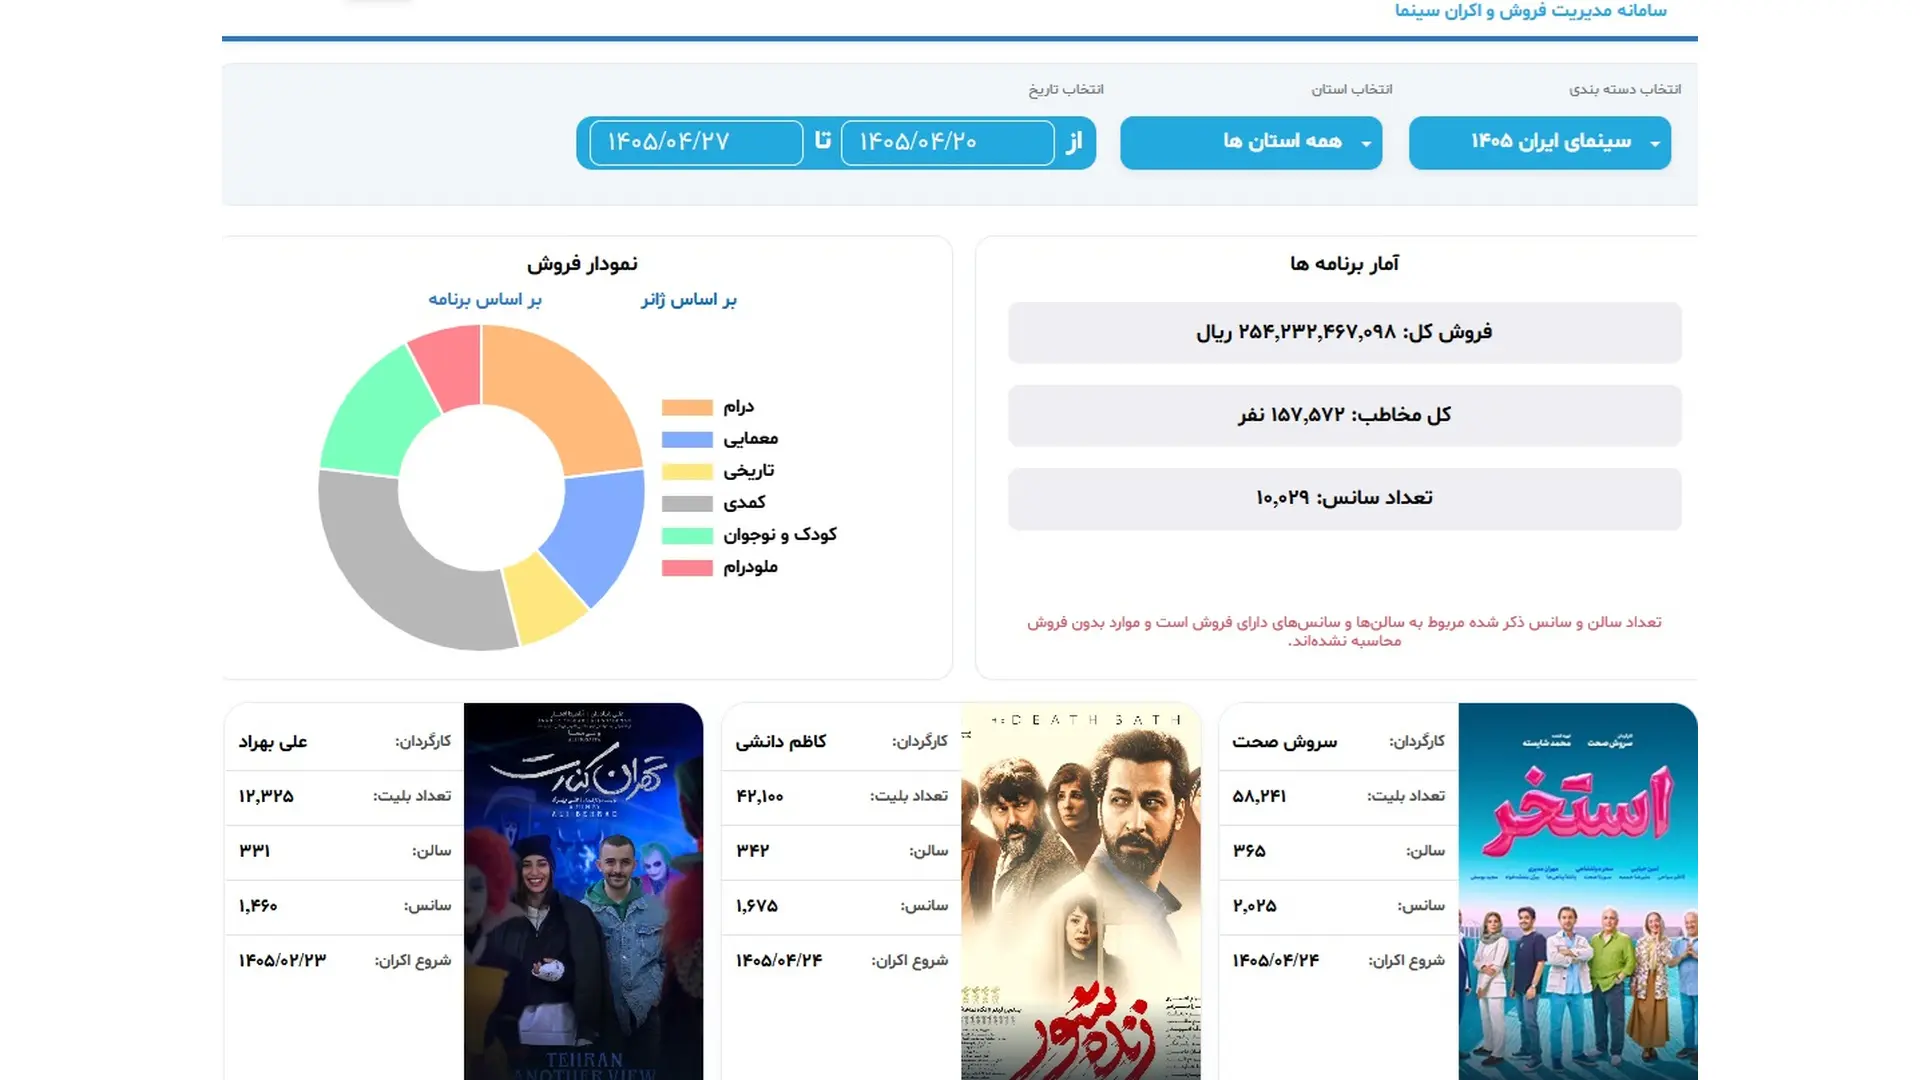Click the نمودار فروش chart heading
Image resolution: width=1920 pixels, height=1080 pixels.
(x=582, y=264)
